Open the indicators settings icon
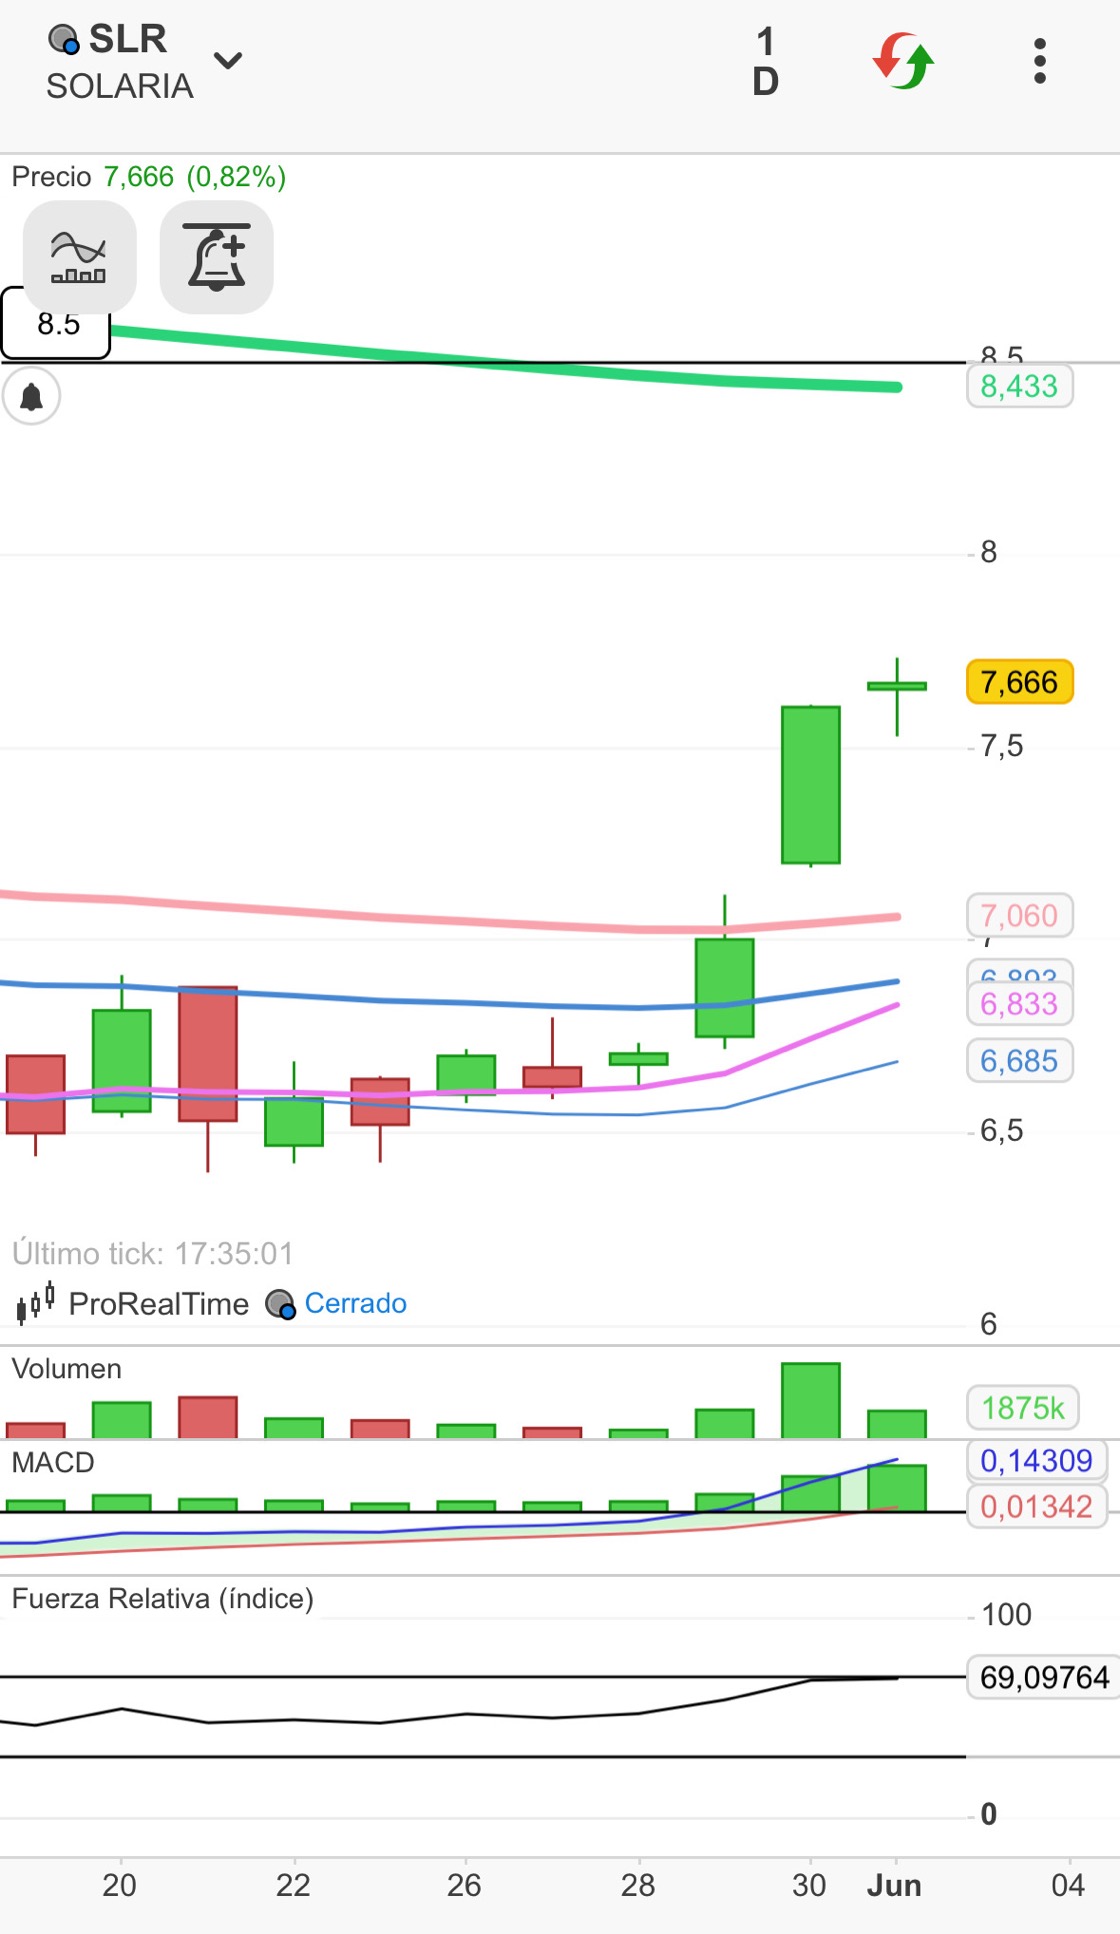1120x1934 pixels. (x=79, y=258)
